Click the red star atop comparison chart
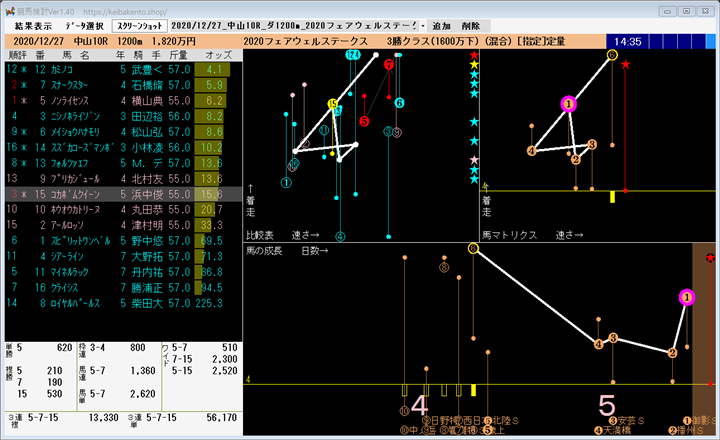This screenshot has width=720, height=440. pos(474,55)
